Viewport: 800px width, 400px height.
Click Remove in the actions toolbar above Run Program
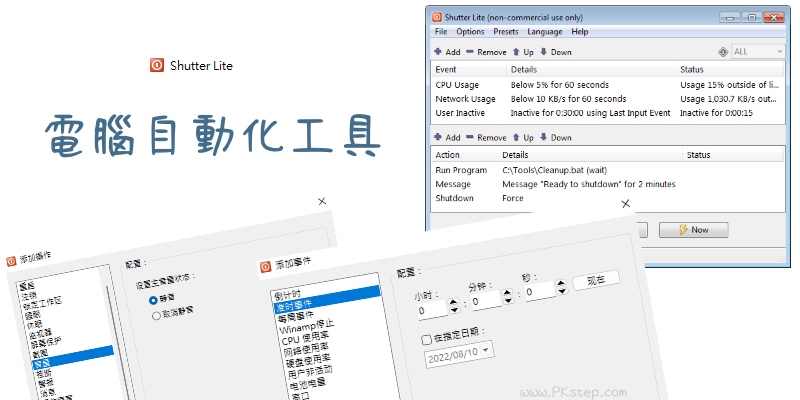[486, 137]
